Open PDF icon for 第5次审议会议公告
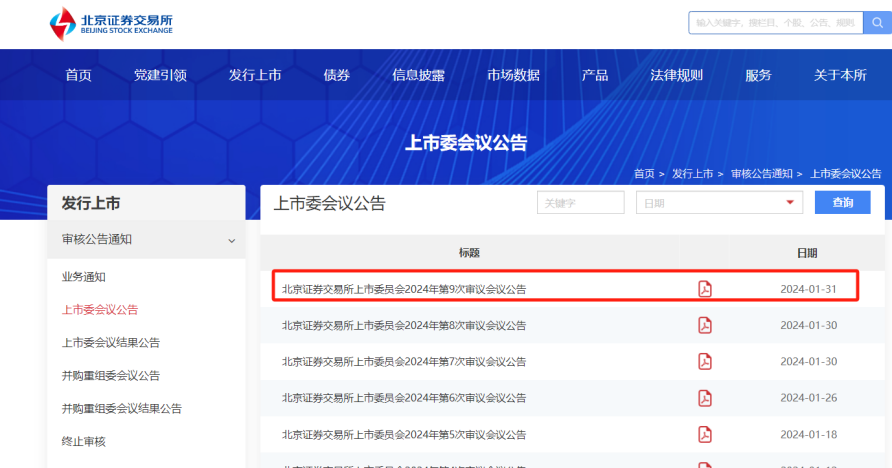Viewport: 892px width, 468px height. click(705, 434)
